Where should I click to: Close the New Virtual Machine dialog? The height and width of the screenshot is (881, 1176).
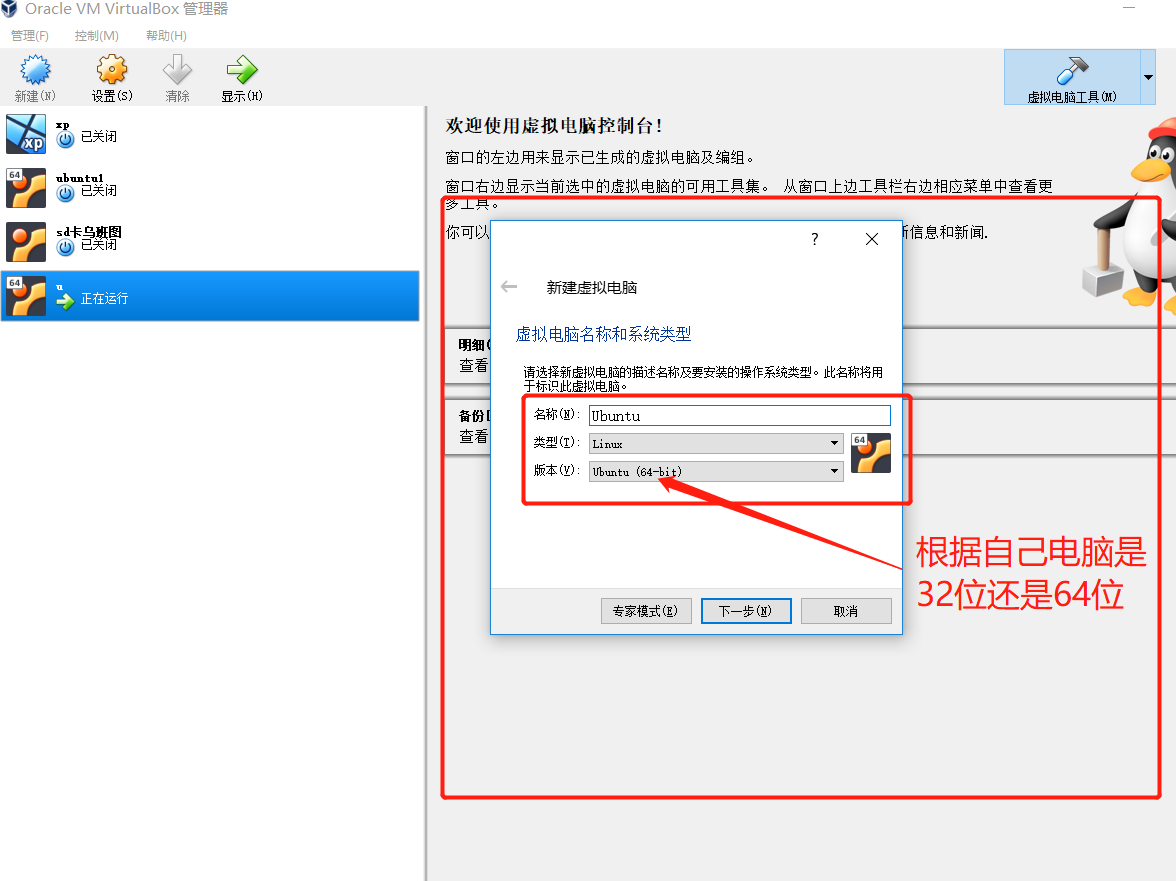(872, 239)
